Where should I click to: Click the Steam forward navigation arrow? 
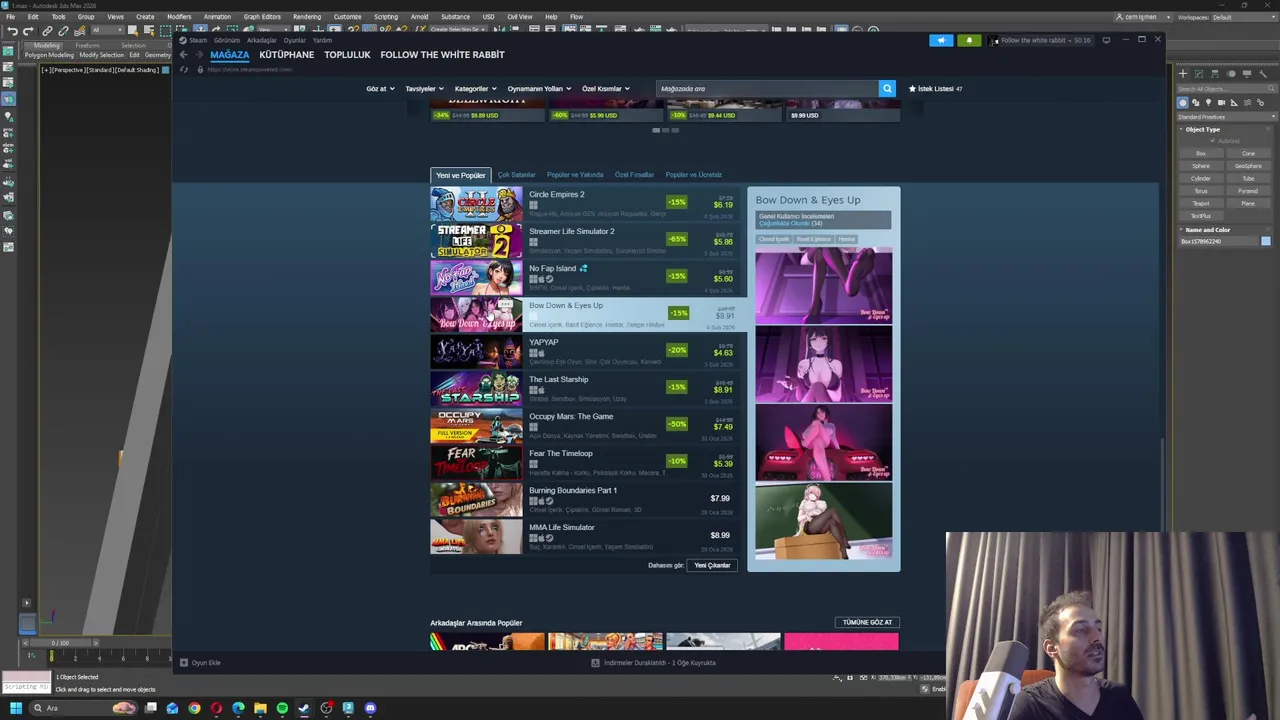[x=198, y=55]
